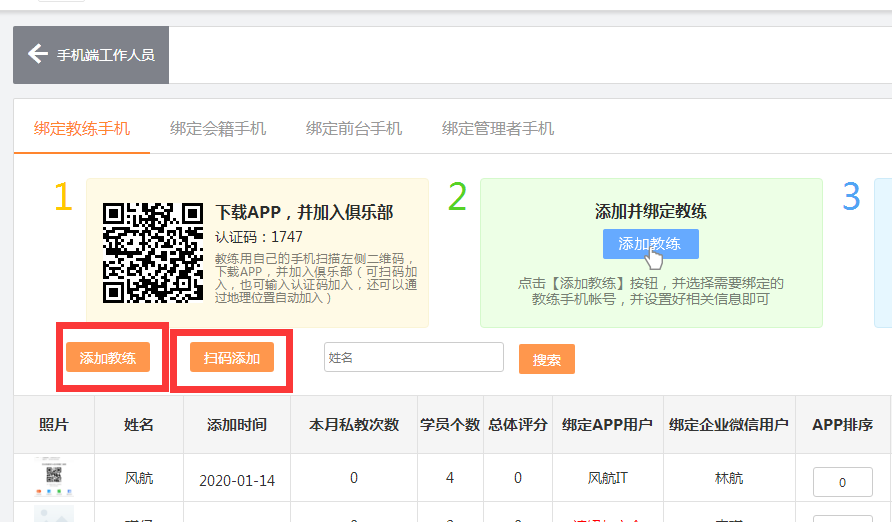Open the 绑定教练手机 tab
The height and width of the screenshot is (522, 892).
pyautogui.click(x=82, y=128)
